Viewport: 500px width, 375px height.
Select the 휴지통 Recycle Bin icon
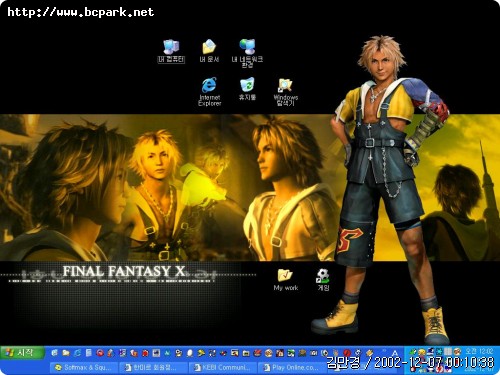pyautogui.click(x=247, y=89)
